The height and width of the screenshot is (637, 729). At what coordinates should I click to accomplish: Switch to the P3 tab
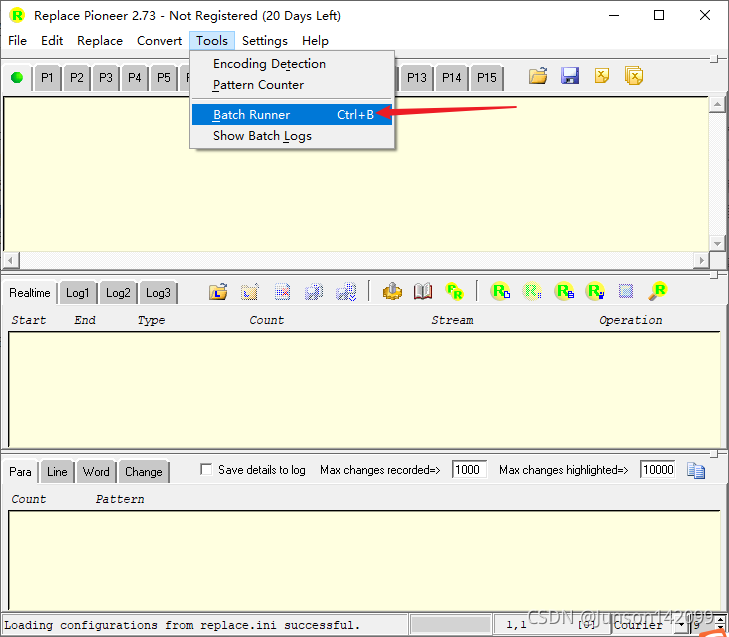106,78
